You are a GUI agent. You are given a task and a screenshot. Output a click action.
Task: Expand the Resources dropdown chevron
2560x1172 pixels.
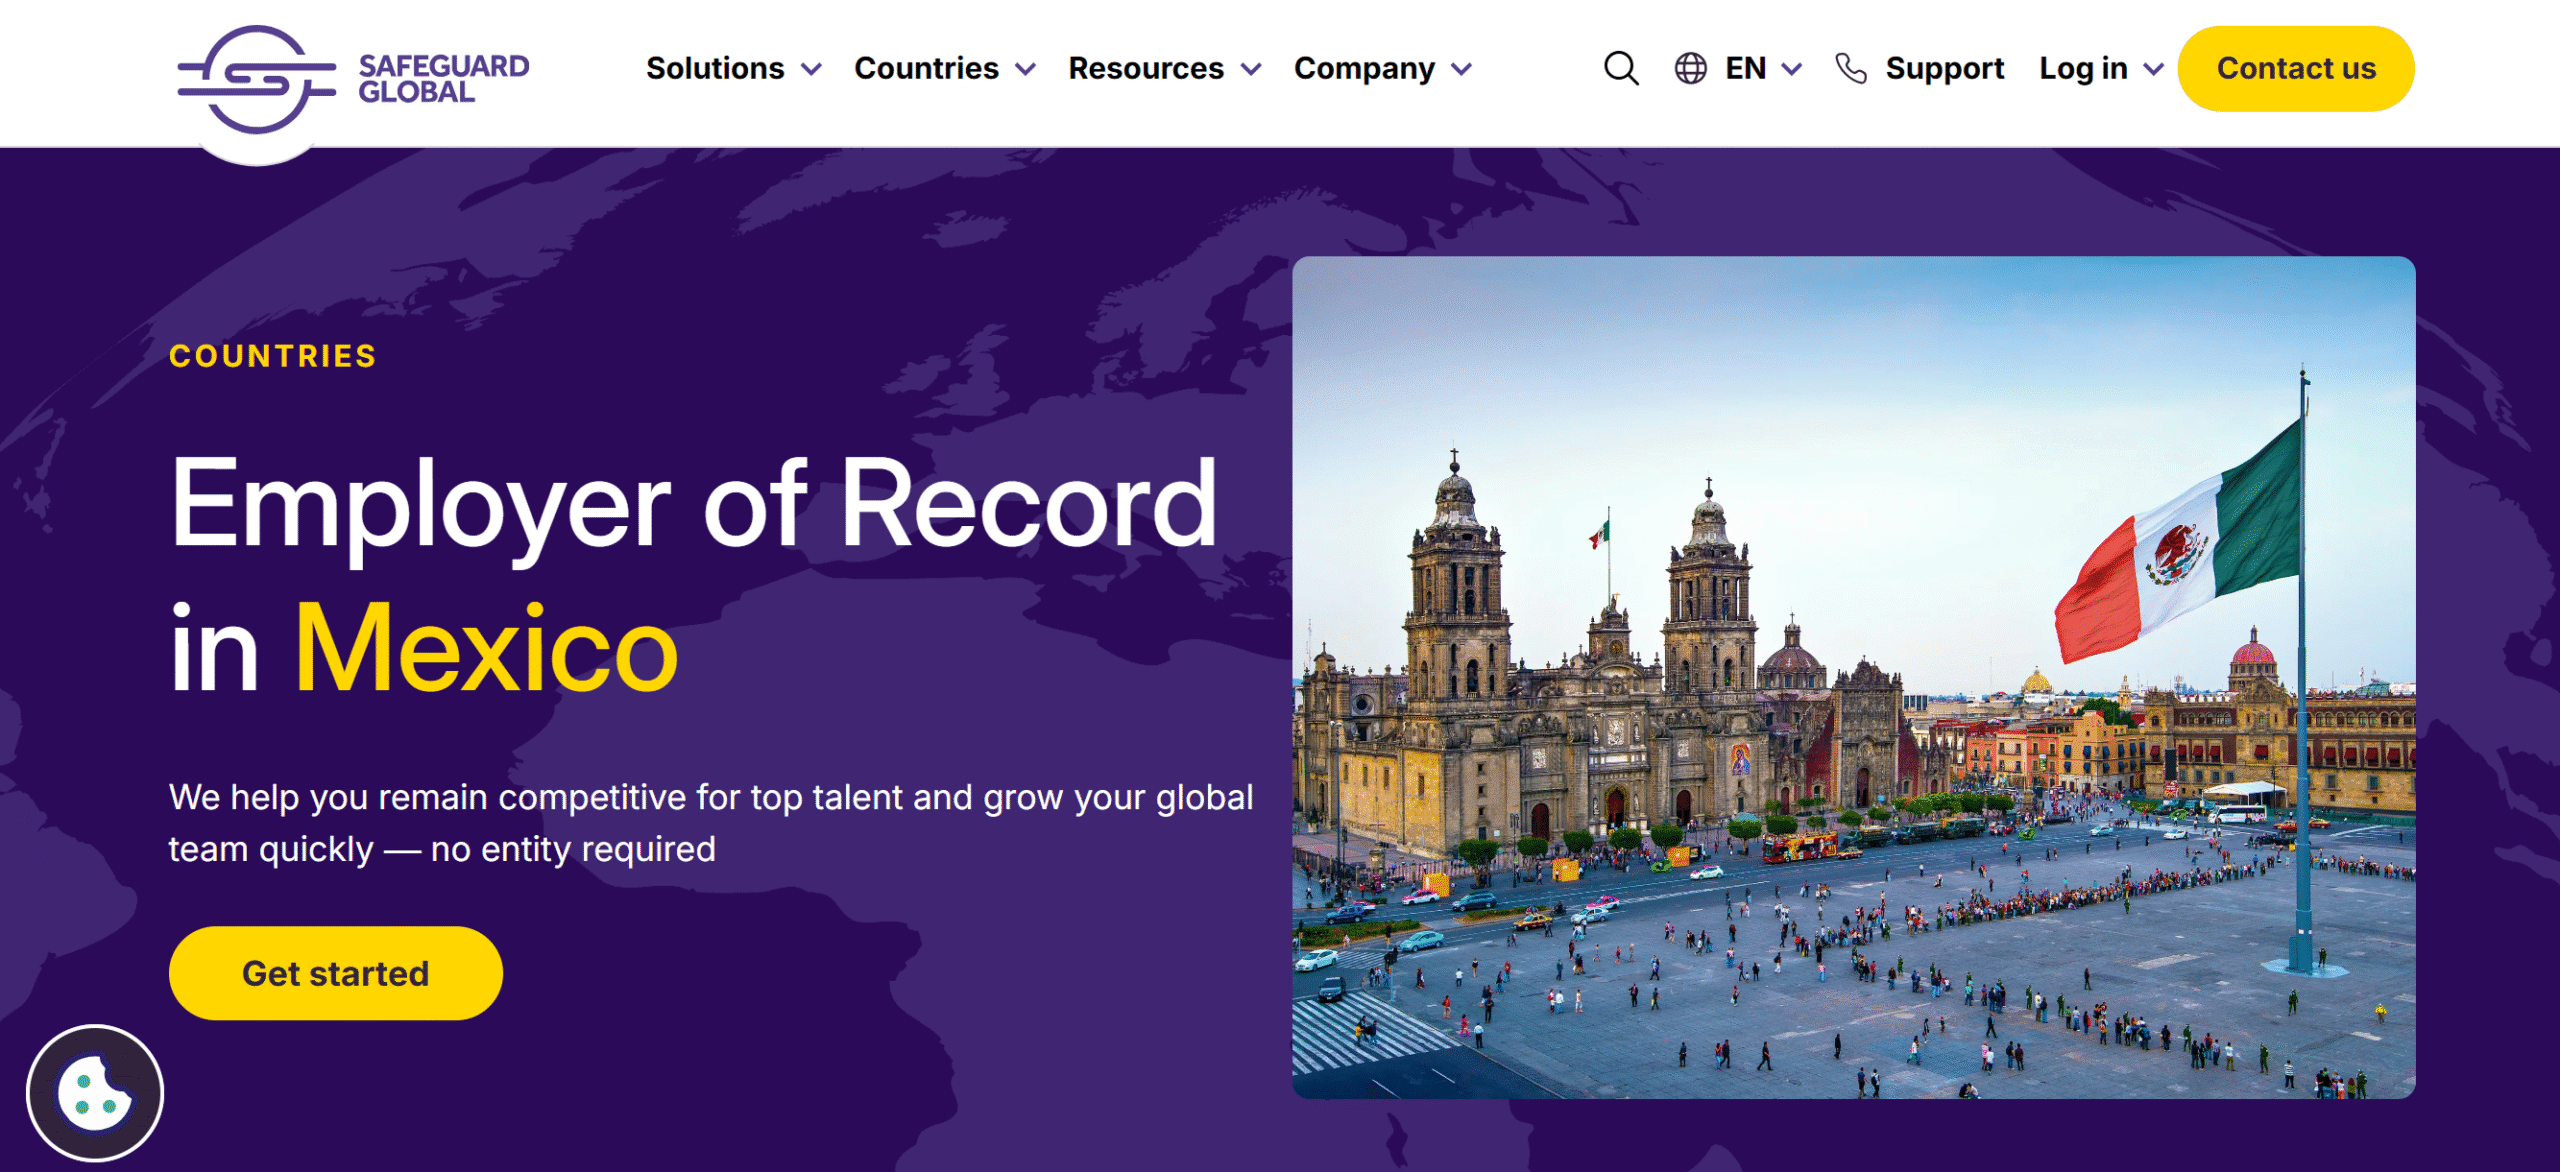point(1251,70)
